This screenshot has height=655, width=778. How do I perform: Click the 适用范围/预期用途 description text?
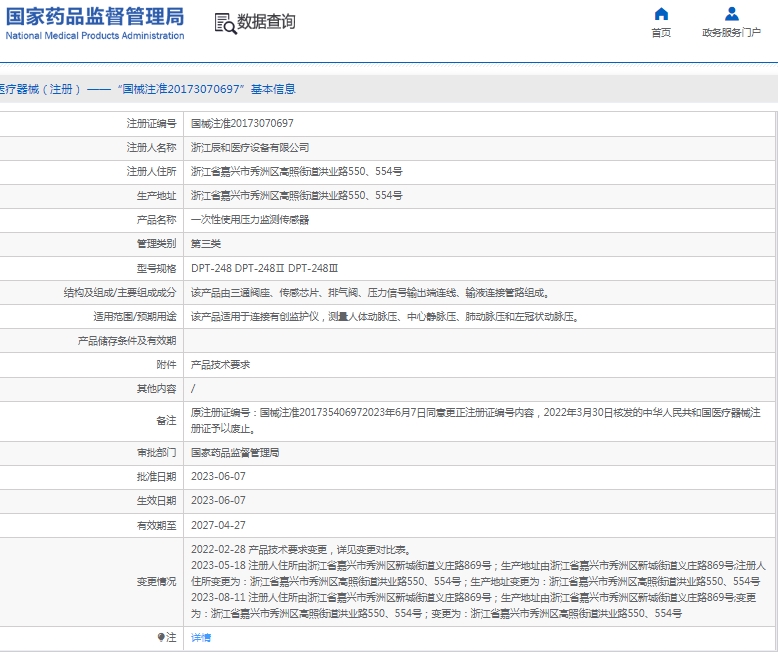(x=386, y=317)
